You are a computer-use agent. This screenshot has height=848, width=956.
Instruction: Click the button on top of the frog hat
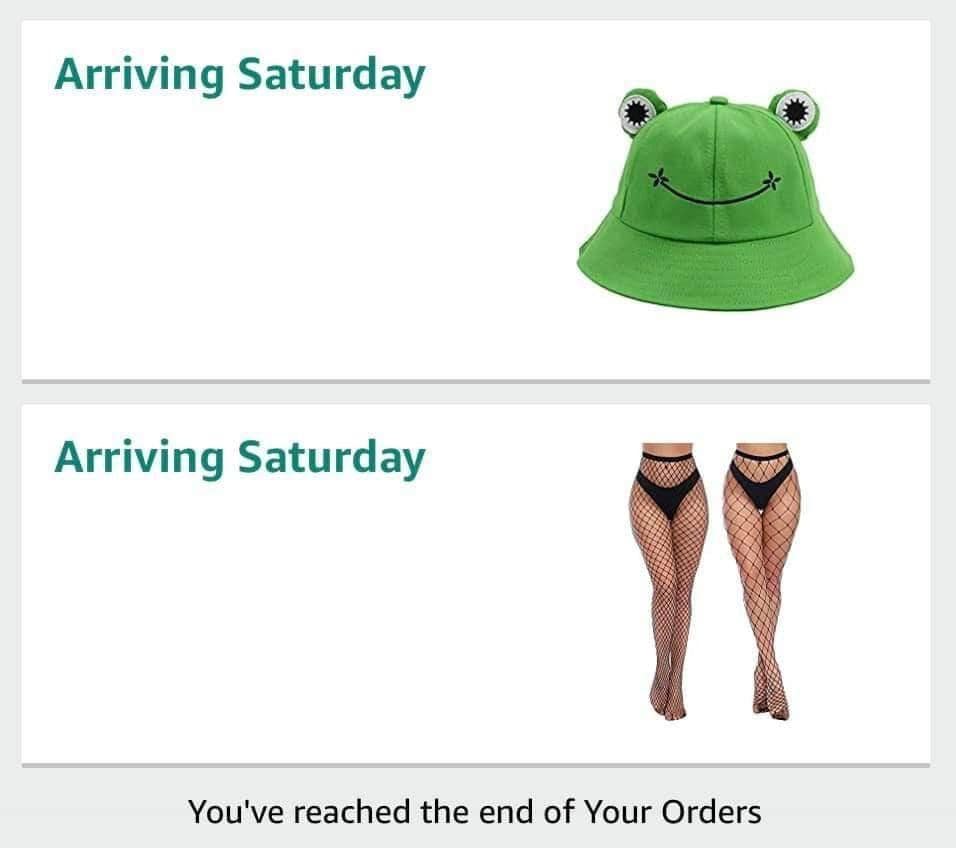[x=719, y=101]
